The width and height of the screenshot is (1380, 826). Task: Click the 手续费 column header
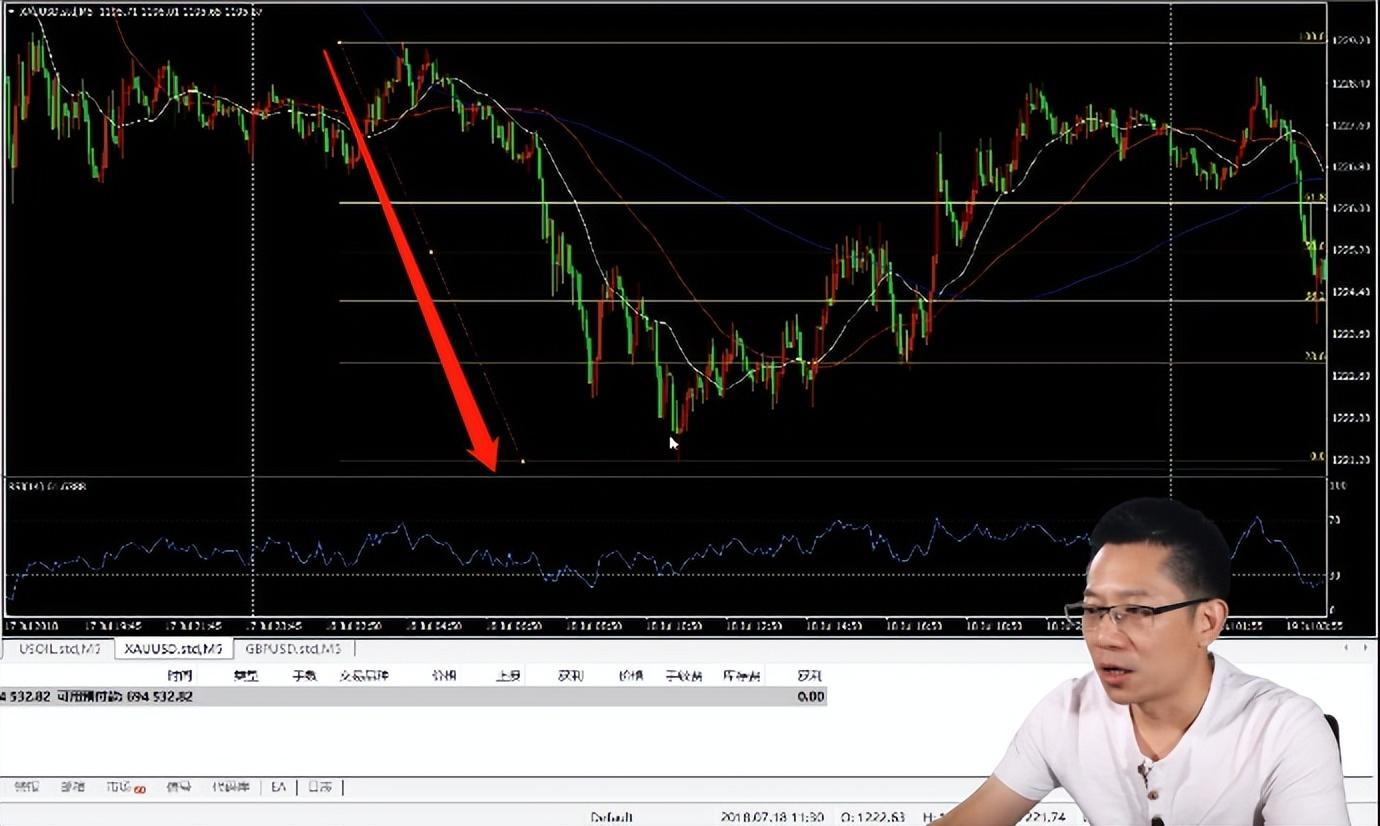tap(685, 676)
